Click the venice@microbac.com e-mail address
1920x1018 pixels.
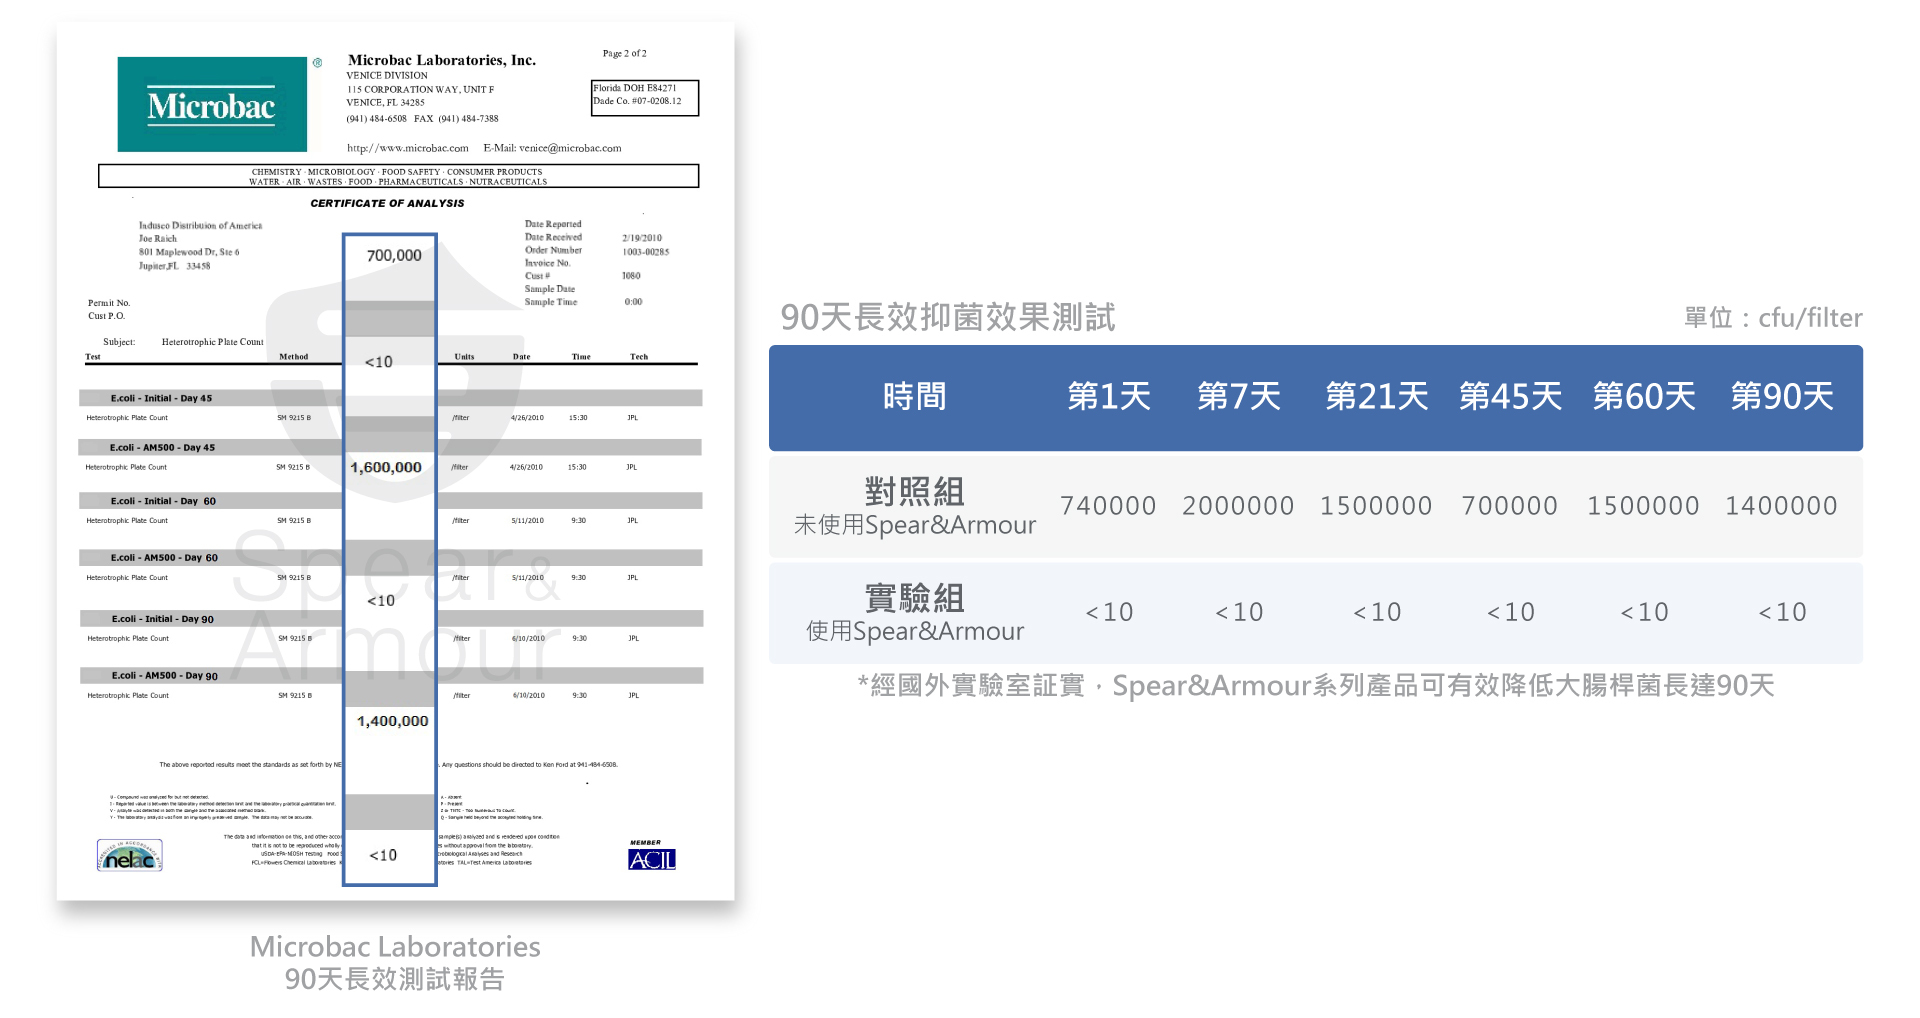pyautogui.click(x=570, y=148)
